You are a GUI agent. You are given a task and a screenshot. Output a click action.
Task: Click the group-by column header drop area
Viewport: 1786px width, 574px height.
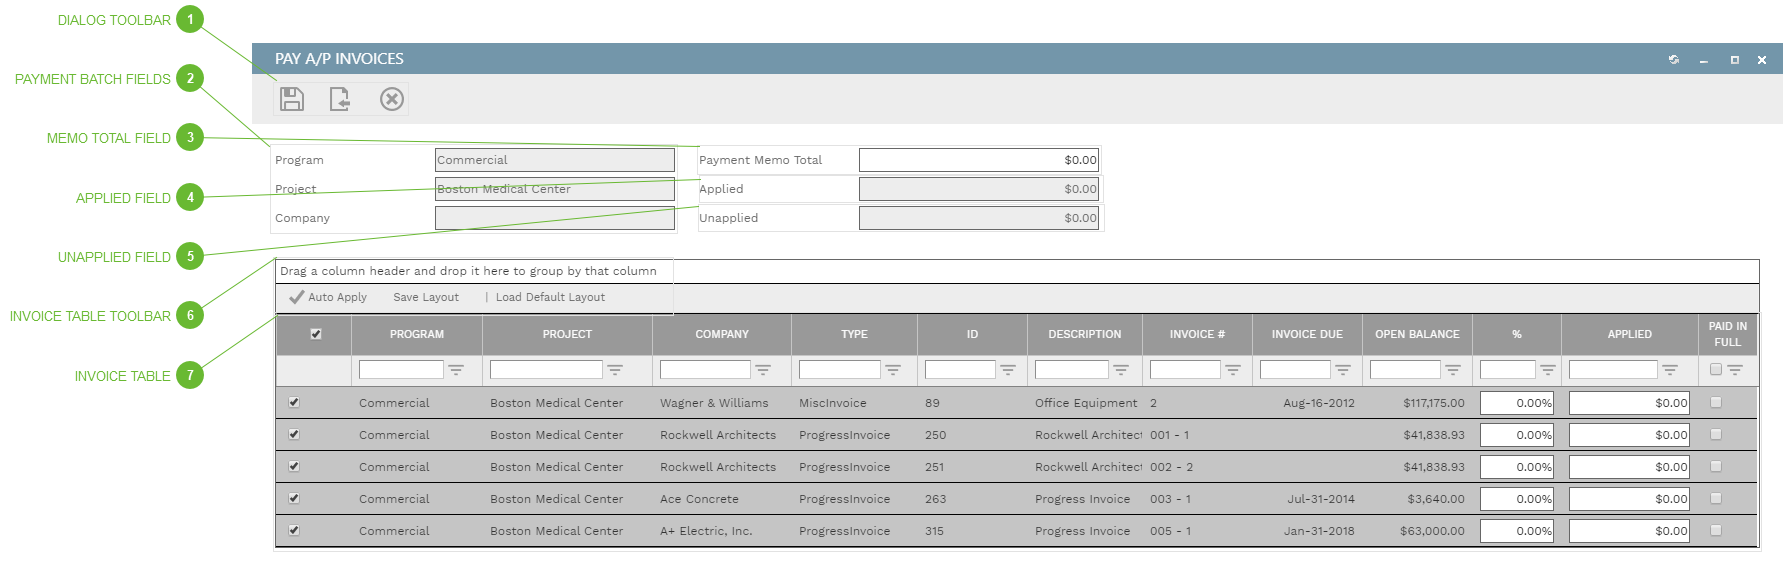(1017, 271)
